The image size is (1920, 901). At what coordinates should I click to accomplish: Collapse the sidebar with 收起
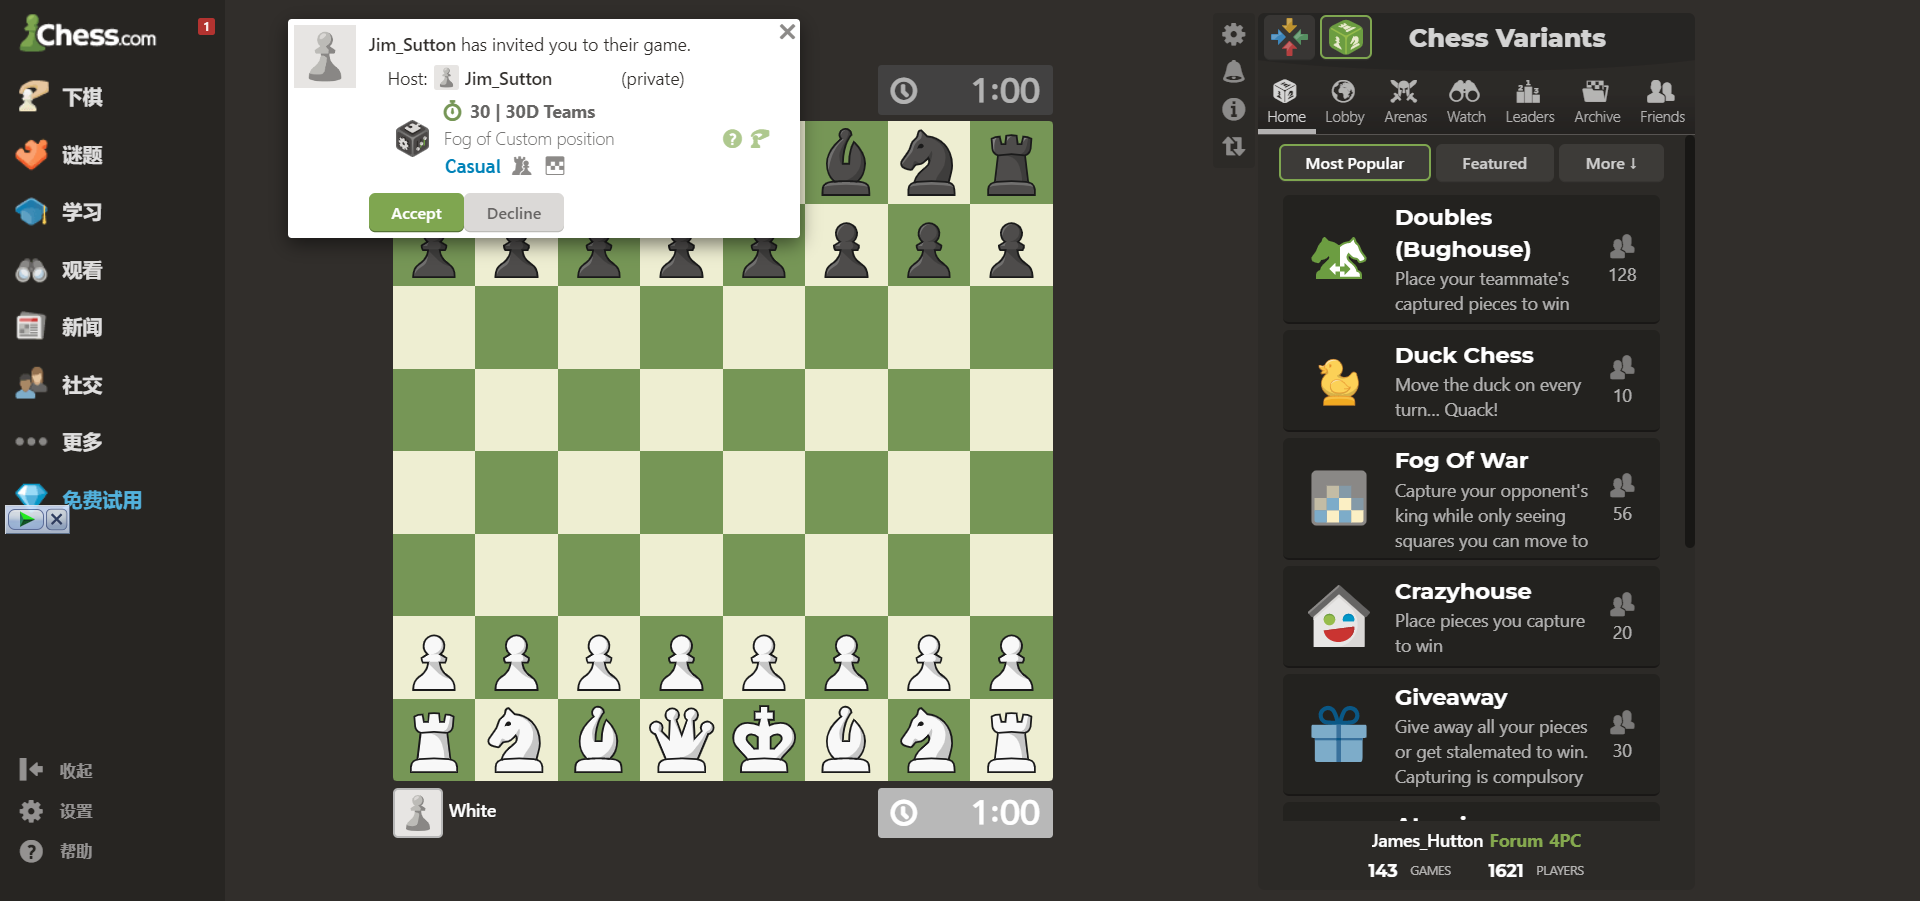(x=57, y=770)
